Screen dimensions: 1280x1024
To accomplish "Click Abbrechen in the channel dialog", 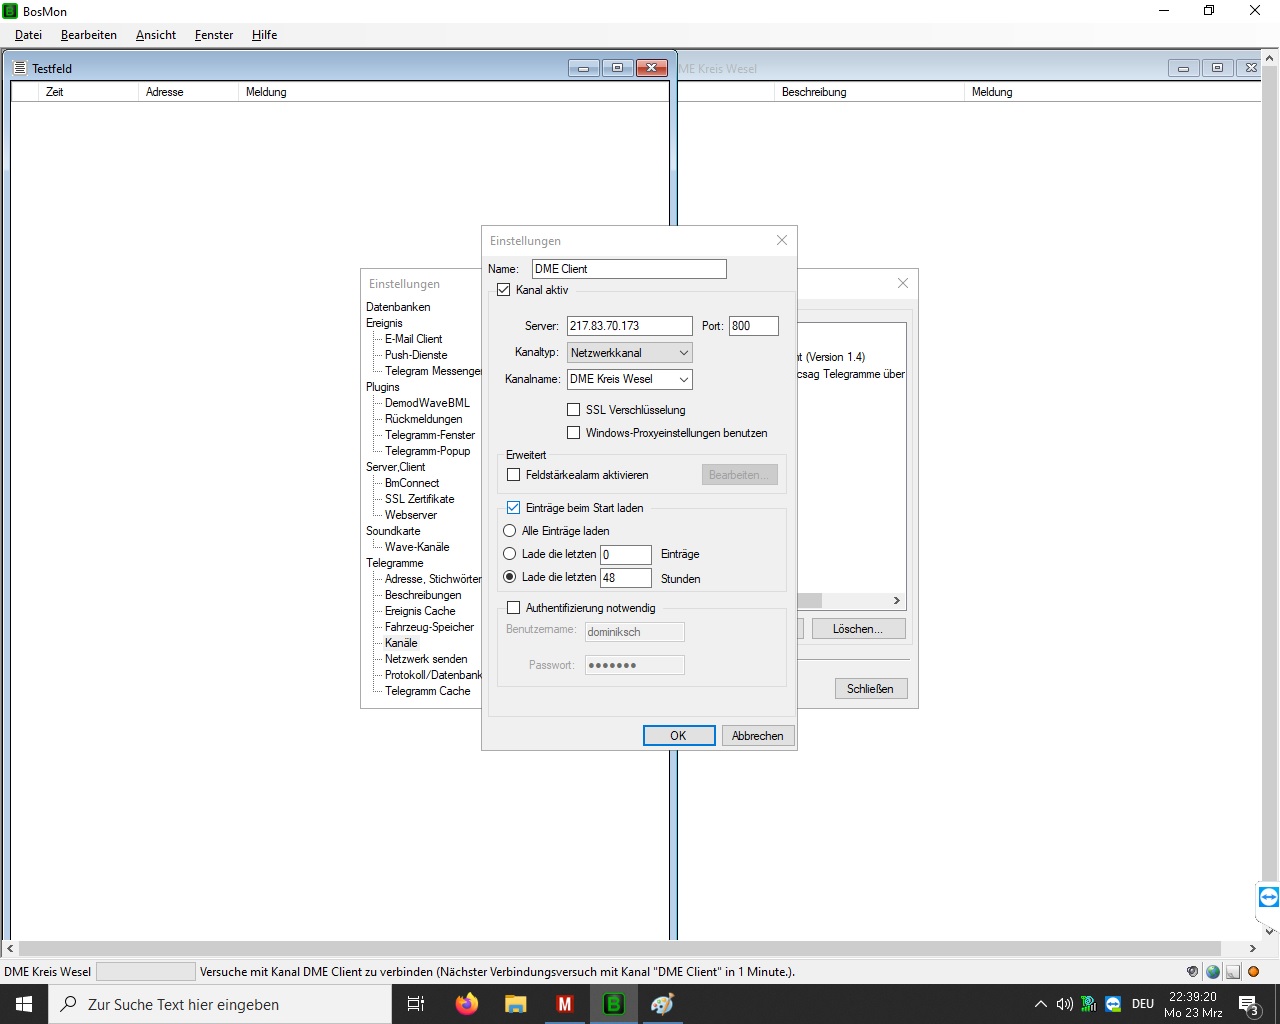I will (758, 736).
